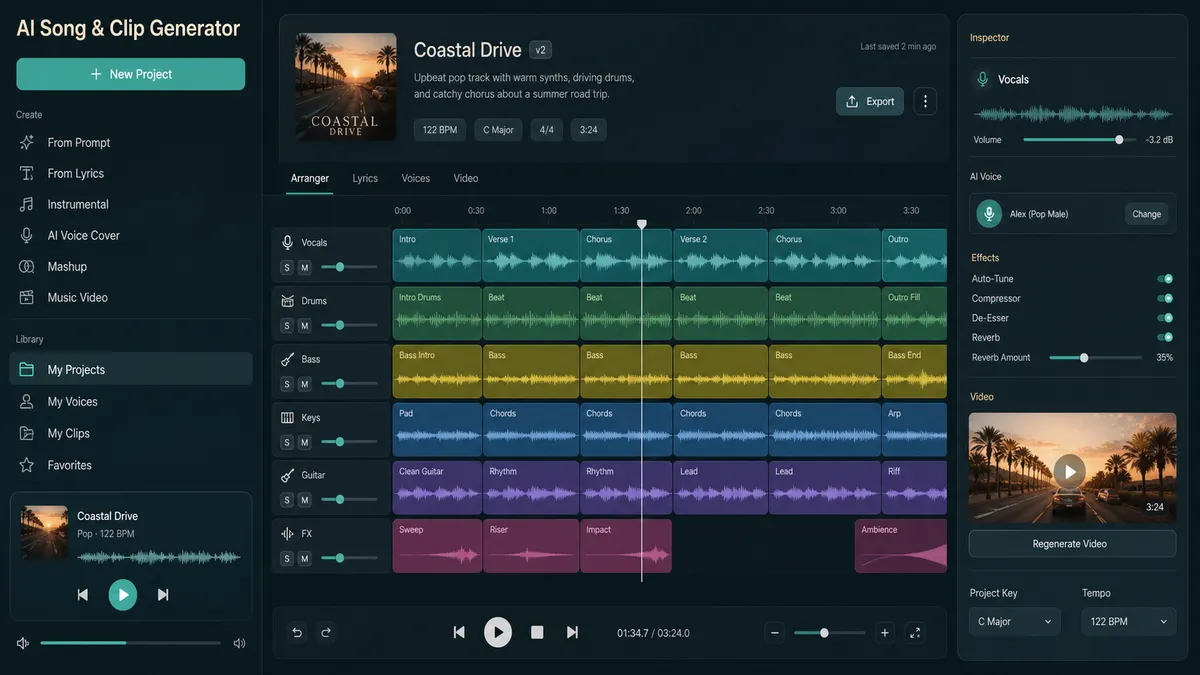
Task: Select My Projects in the library
Action: (x=130, y=370)
